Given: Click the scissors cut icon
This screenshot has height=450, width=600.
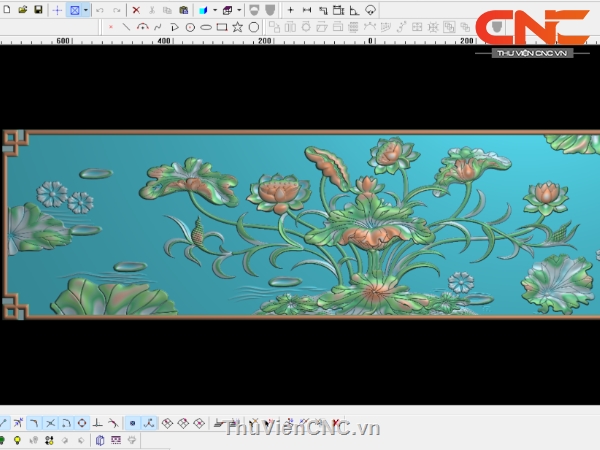Looking at the screenshot, I should (152, 10).
